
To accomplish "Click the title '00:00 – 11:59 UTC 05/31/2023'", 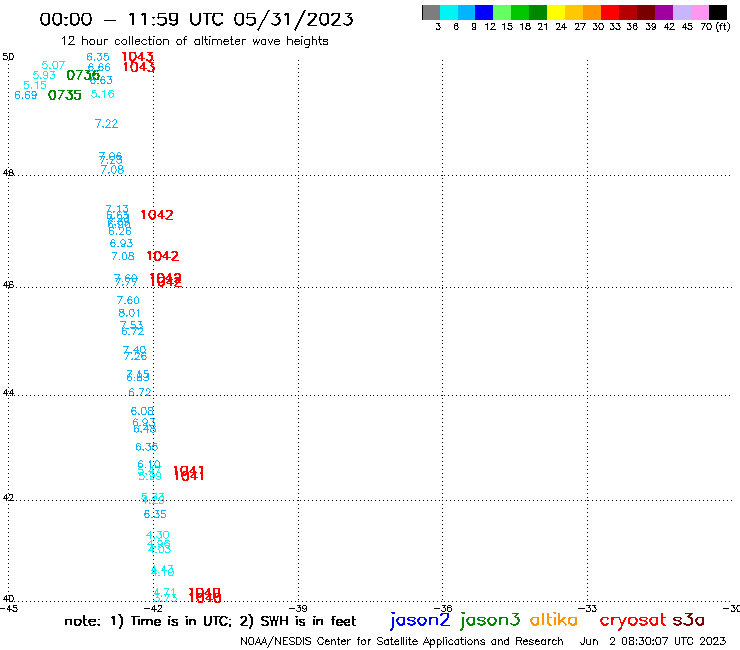I will 196,19.
